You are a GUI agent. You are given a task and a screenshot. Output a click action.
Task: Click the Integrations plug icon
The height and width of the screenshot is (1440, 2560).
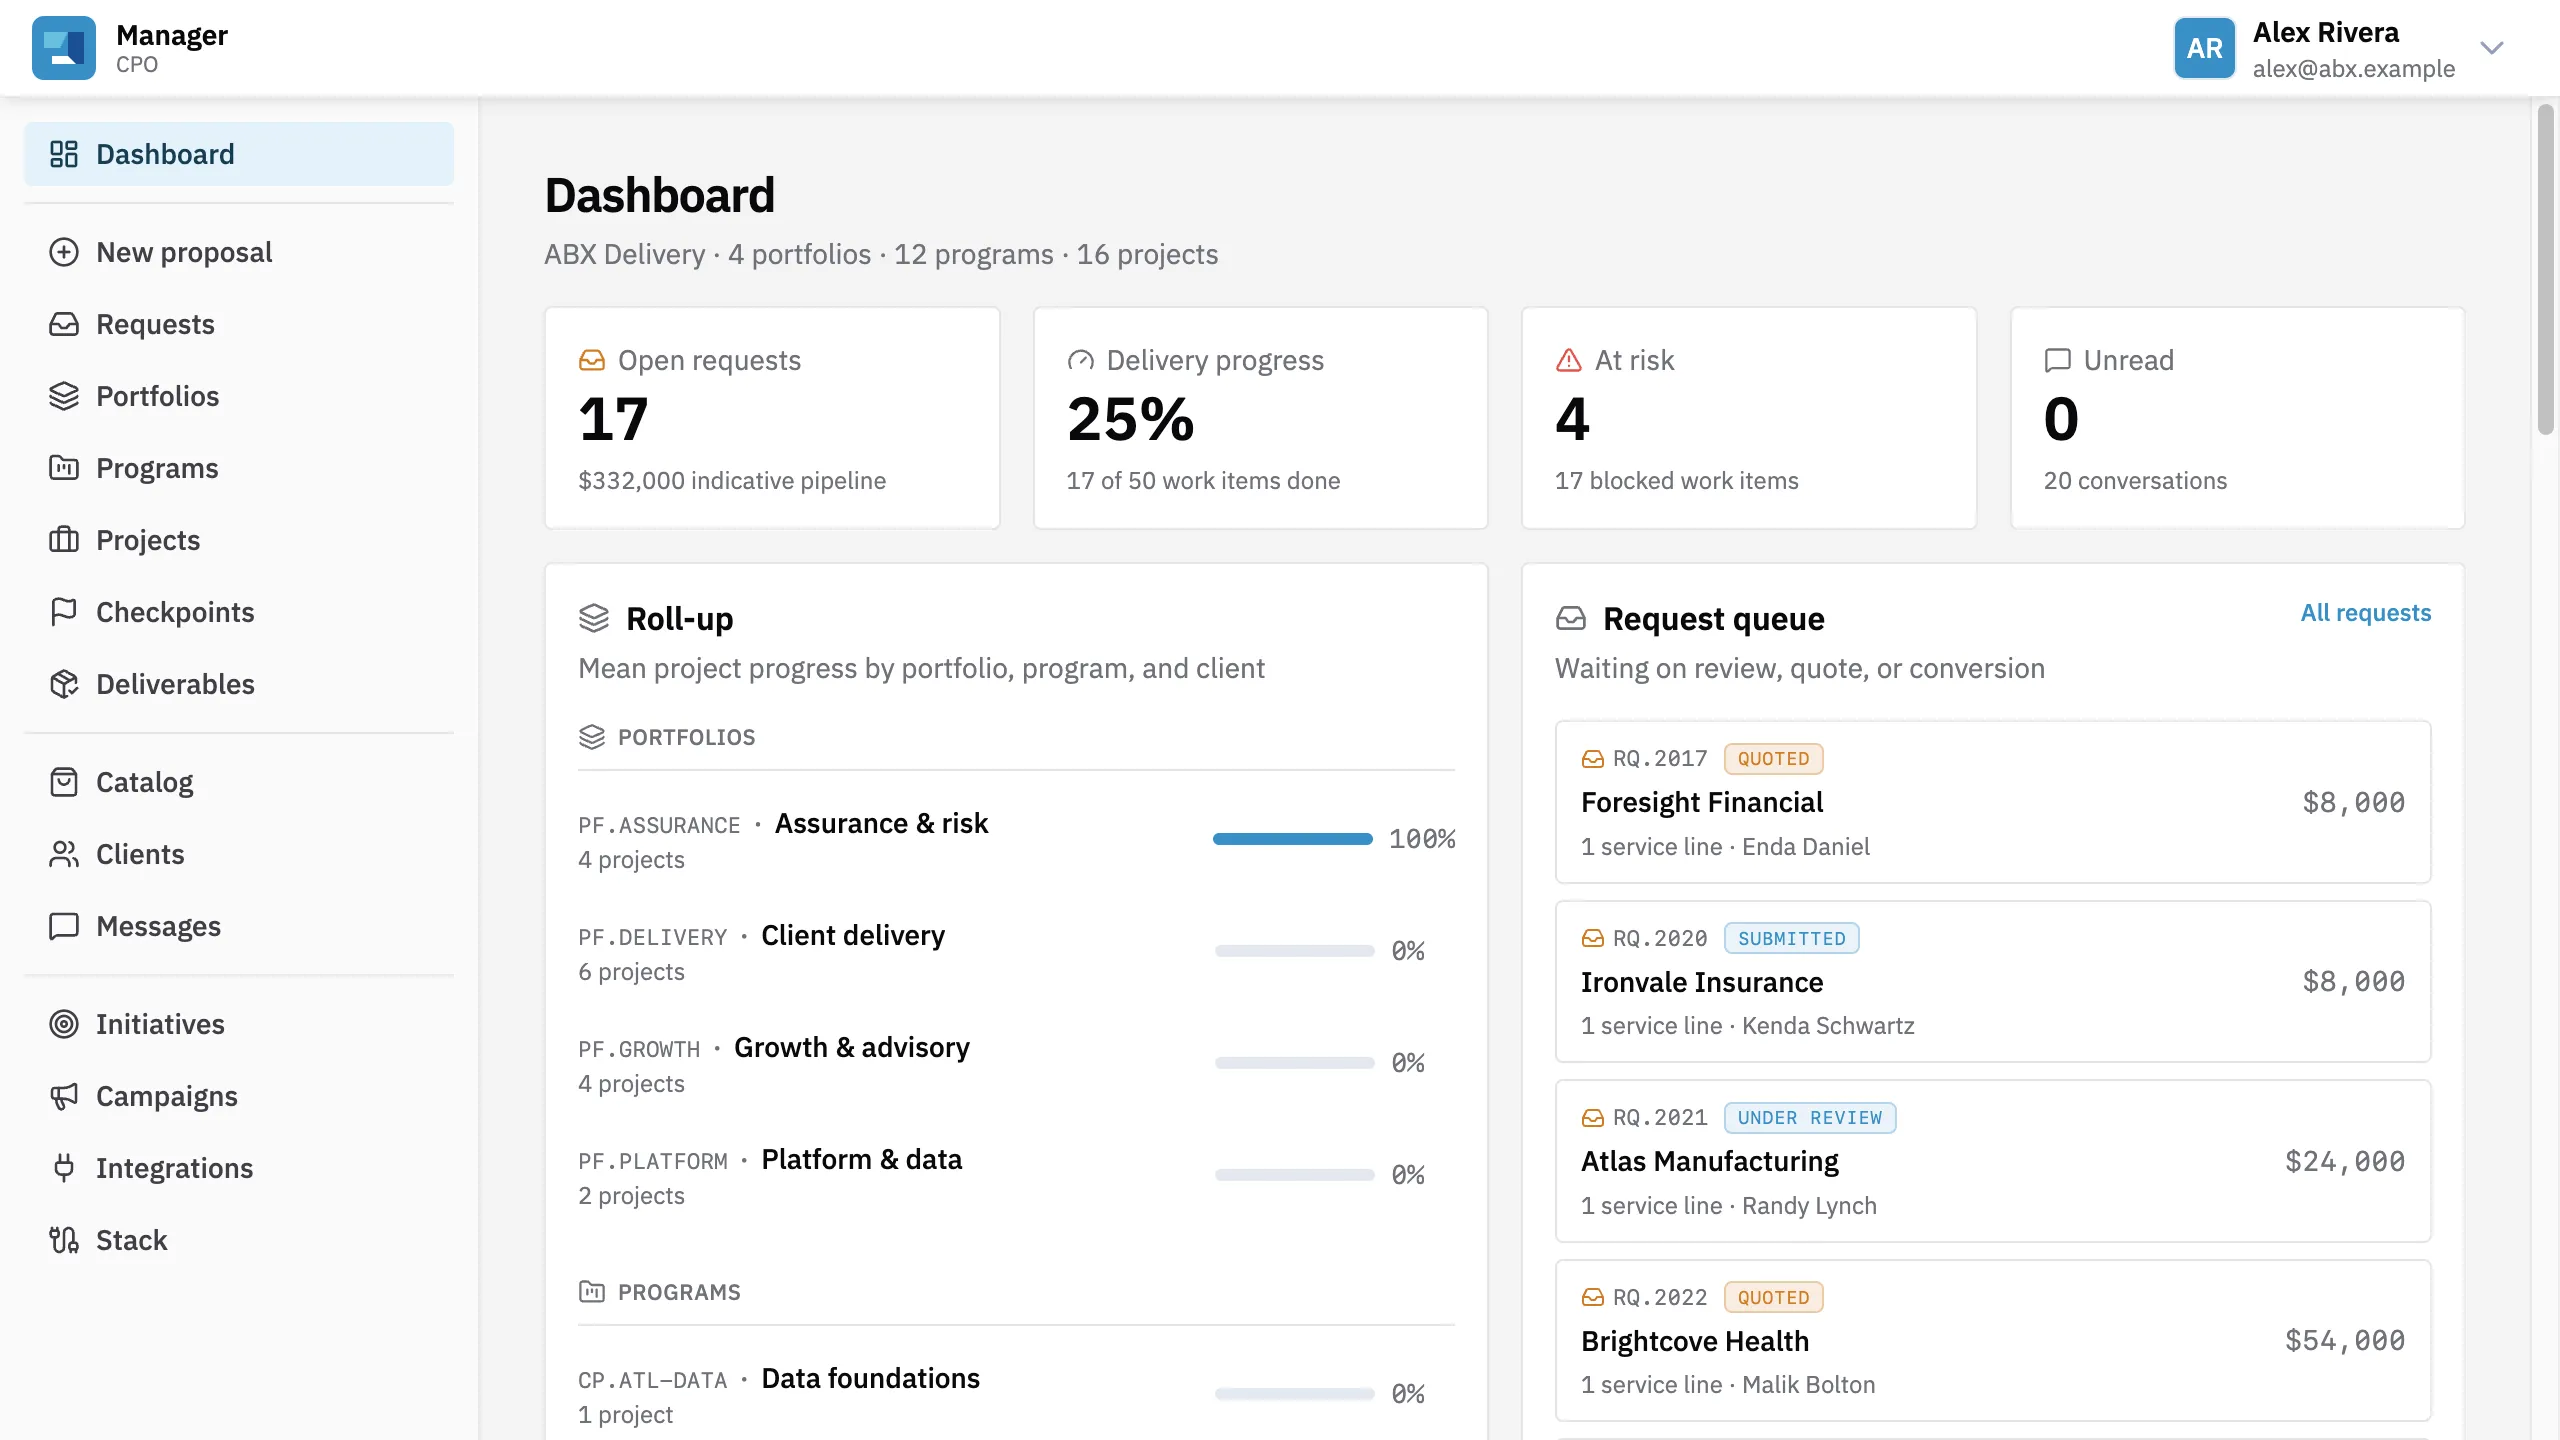click(x=64, y=1168)
